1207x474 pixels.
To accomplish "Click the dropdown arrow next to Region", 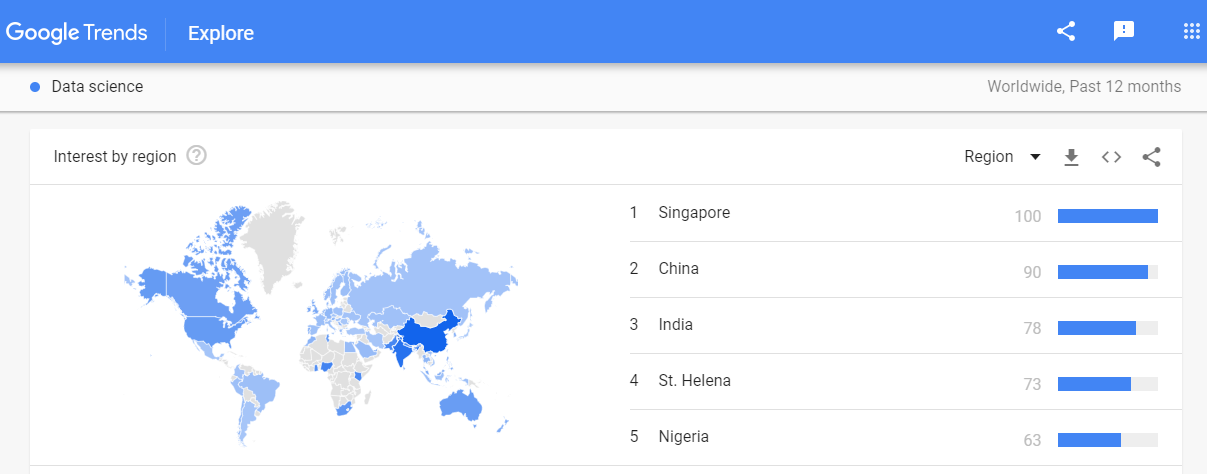I will 1035,157.
